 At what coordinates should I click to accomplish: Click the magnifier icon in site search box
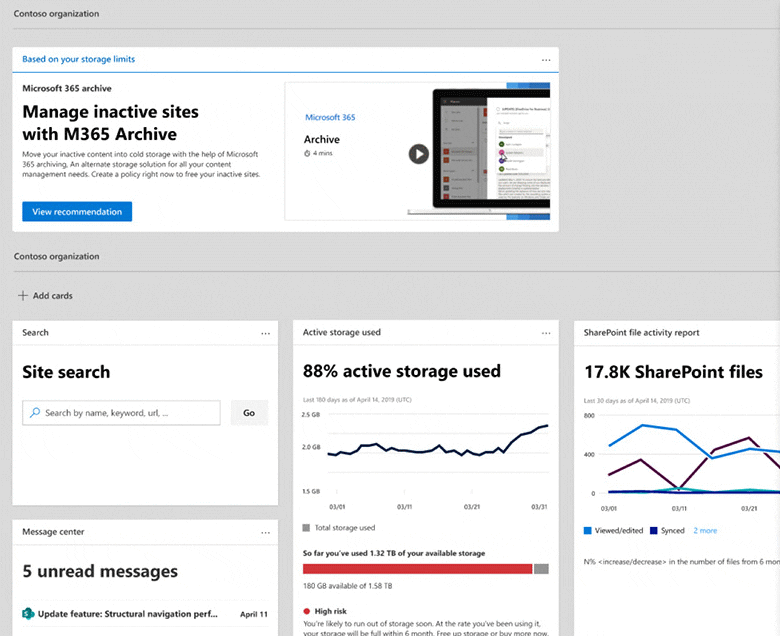pyautogui.click(x=35, y=413)
